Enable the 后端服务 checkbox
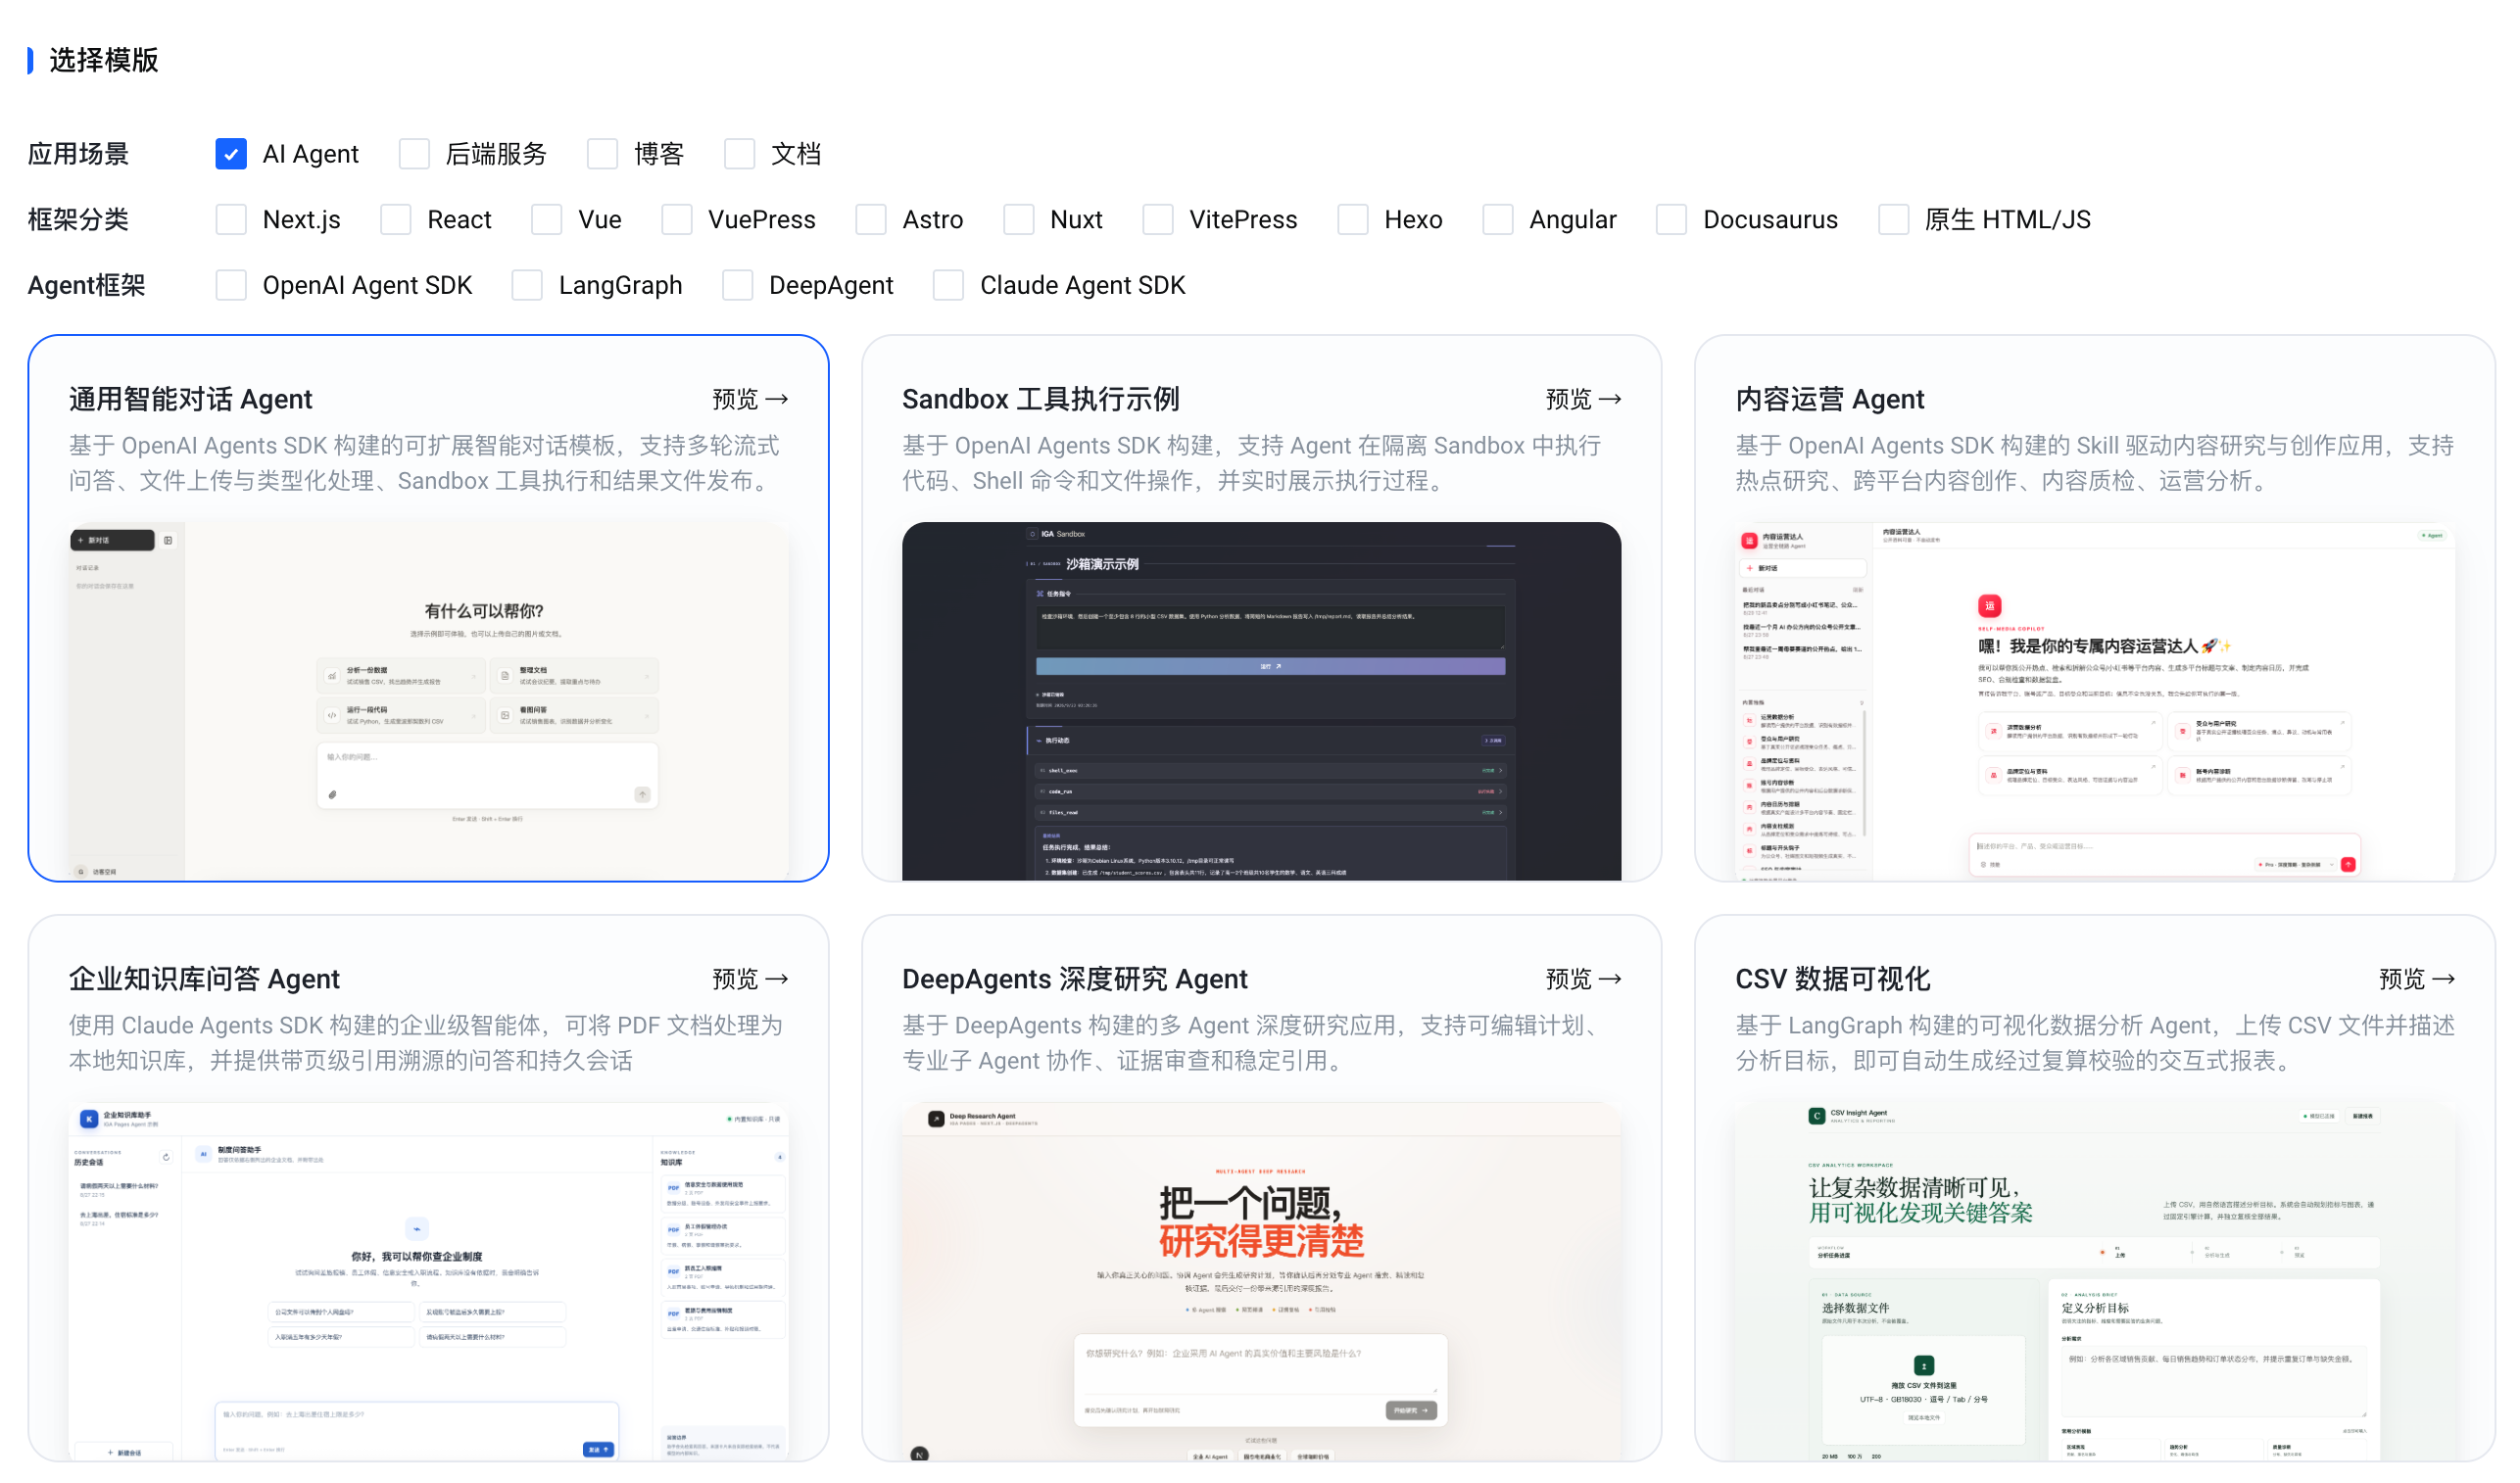Screen dimensions: 2520x1483 pos(414,154)
